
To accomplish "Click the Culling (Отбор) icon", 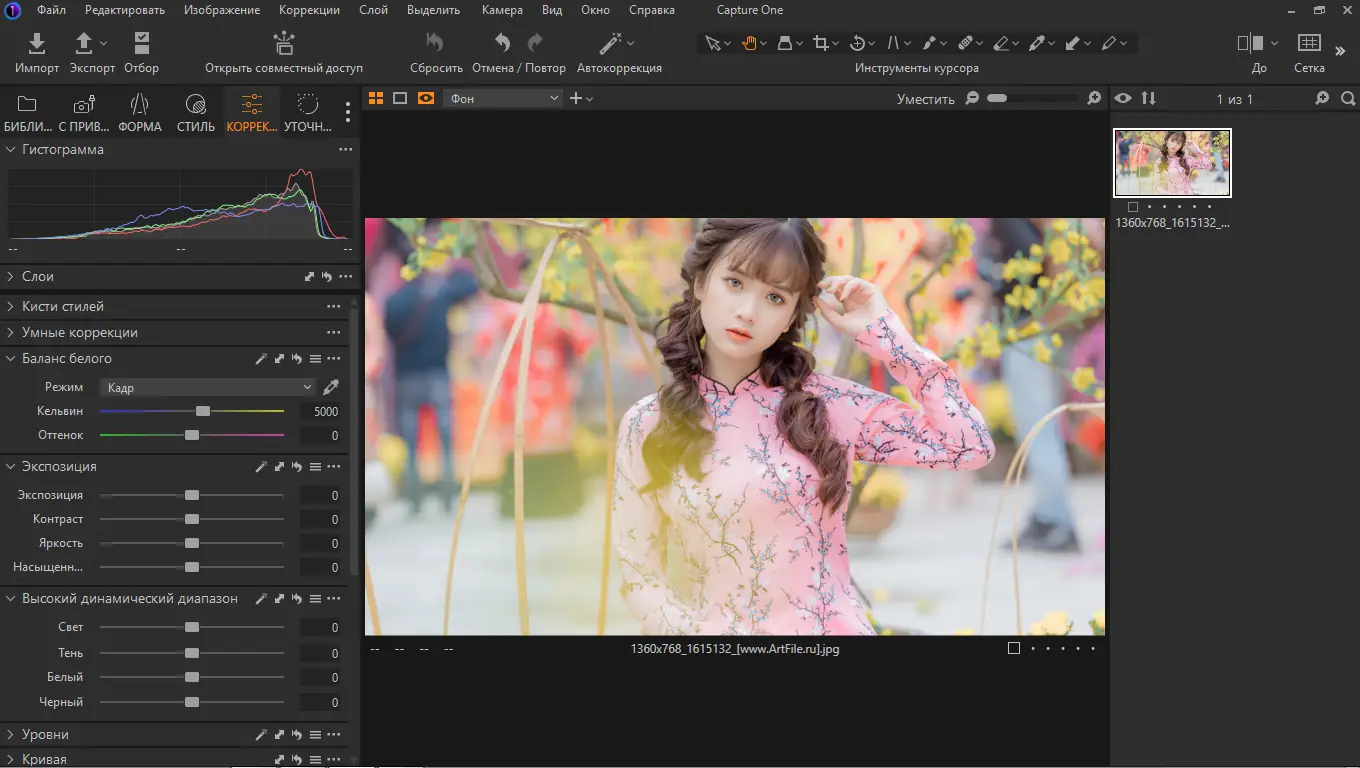I will [141, 44].
